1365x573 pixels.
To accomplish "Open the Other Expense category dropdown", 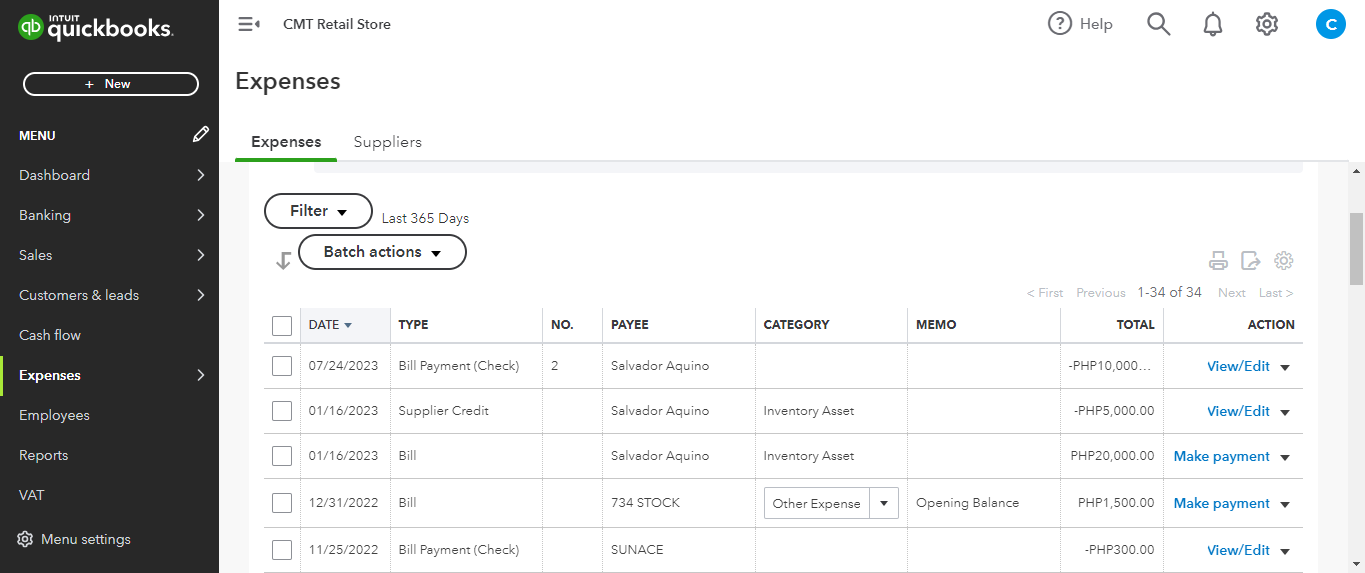I will pos(884,503).
